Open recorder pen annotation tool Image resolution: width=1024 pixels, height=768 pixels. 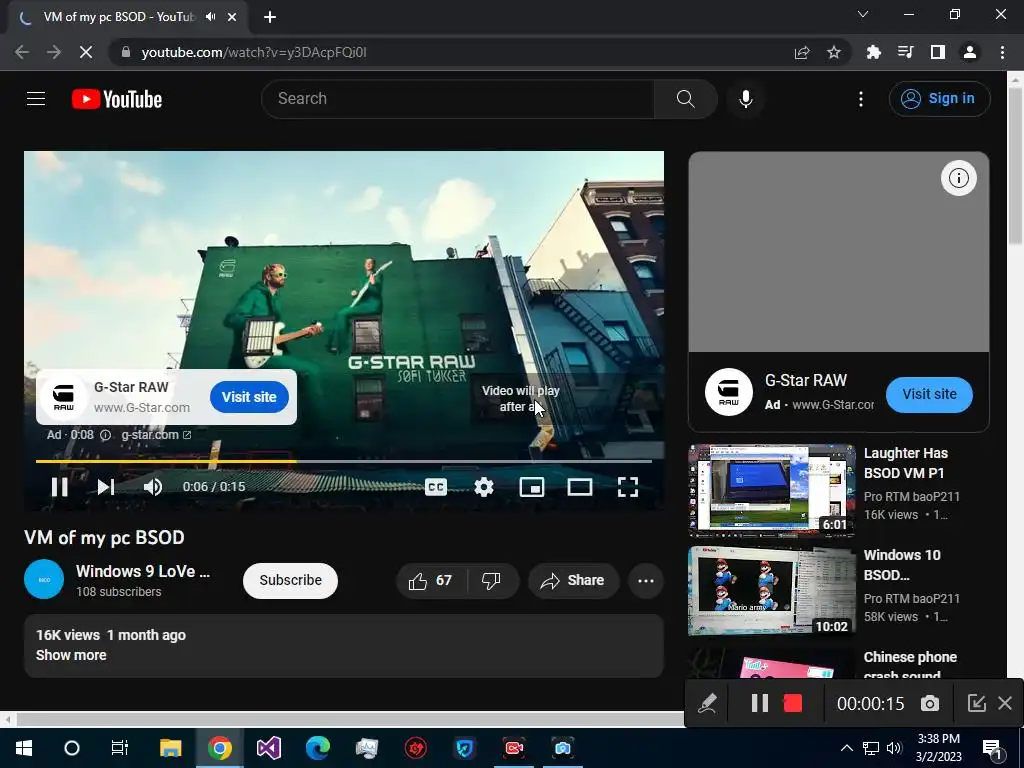707,703
